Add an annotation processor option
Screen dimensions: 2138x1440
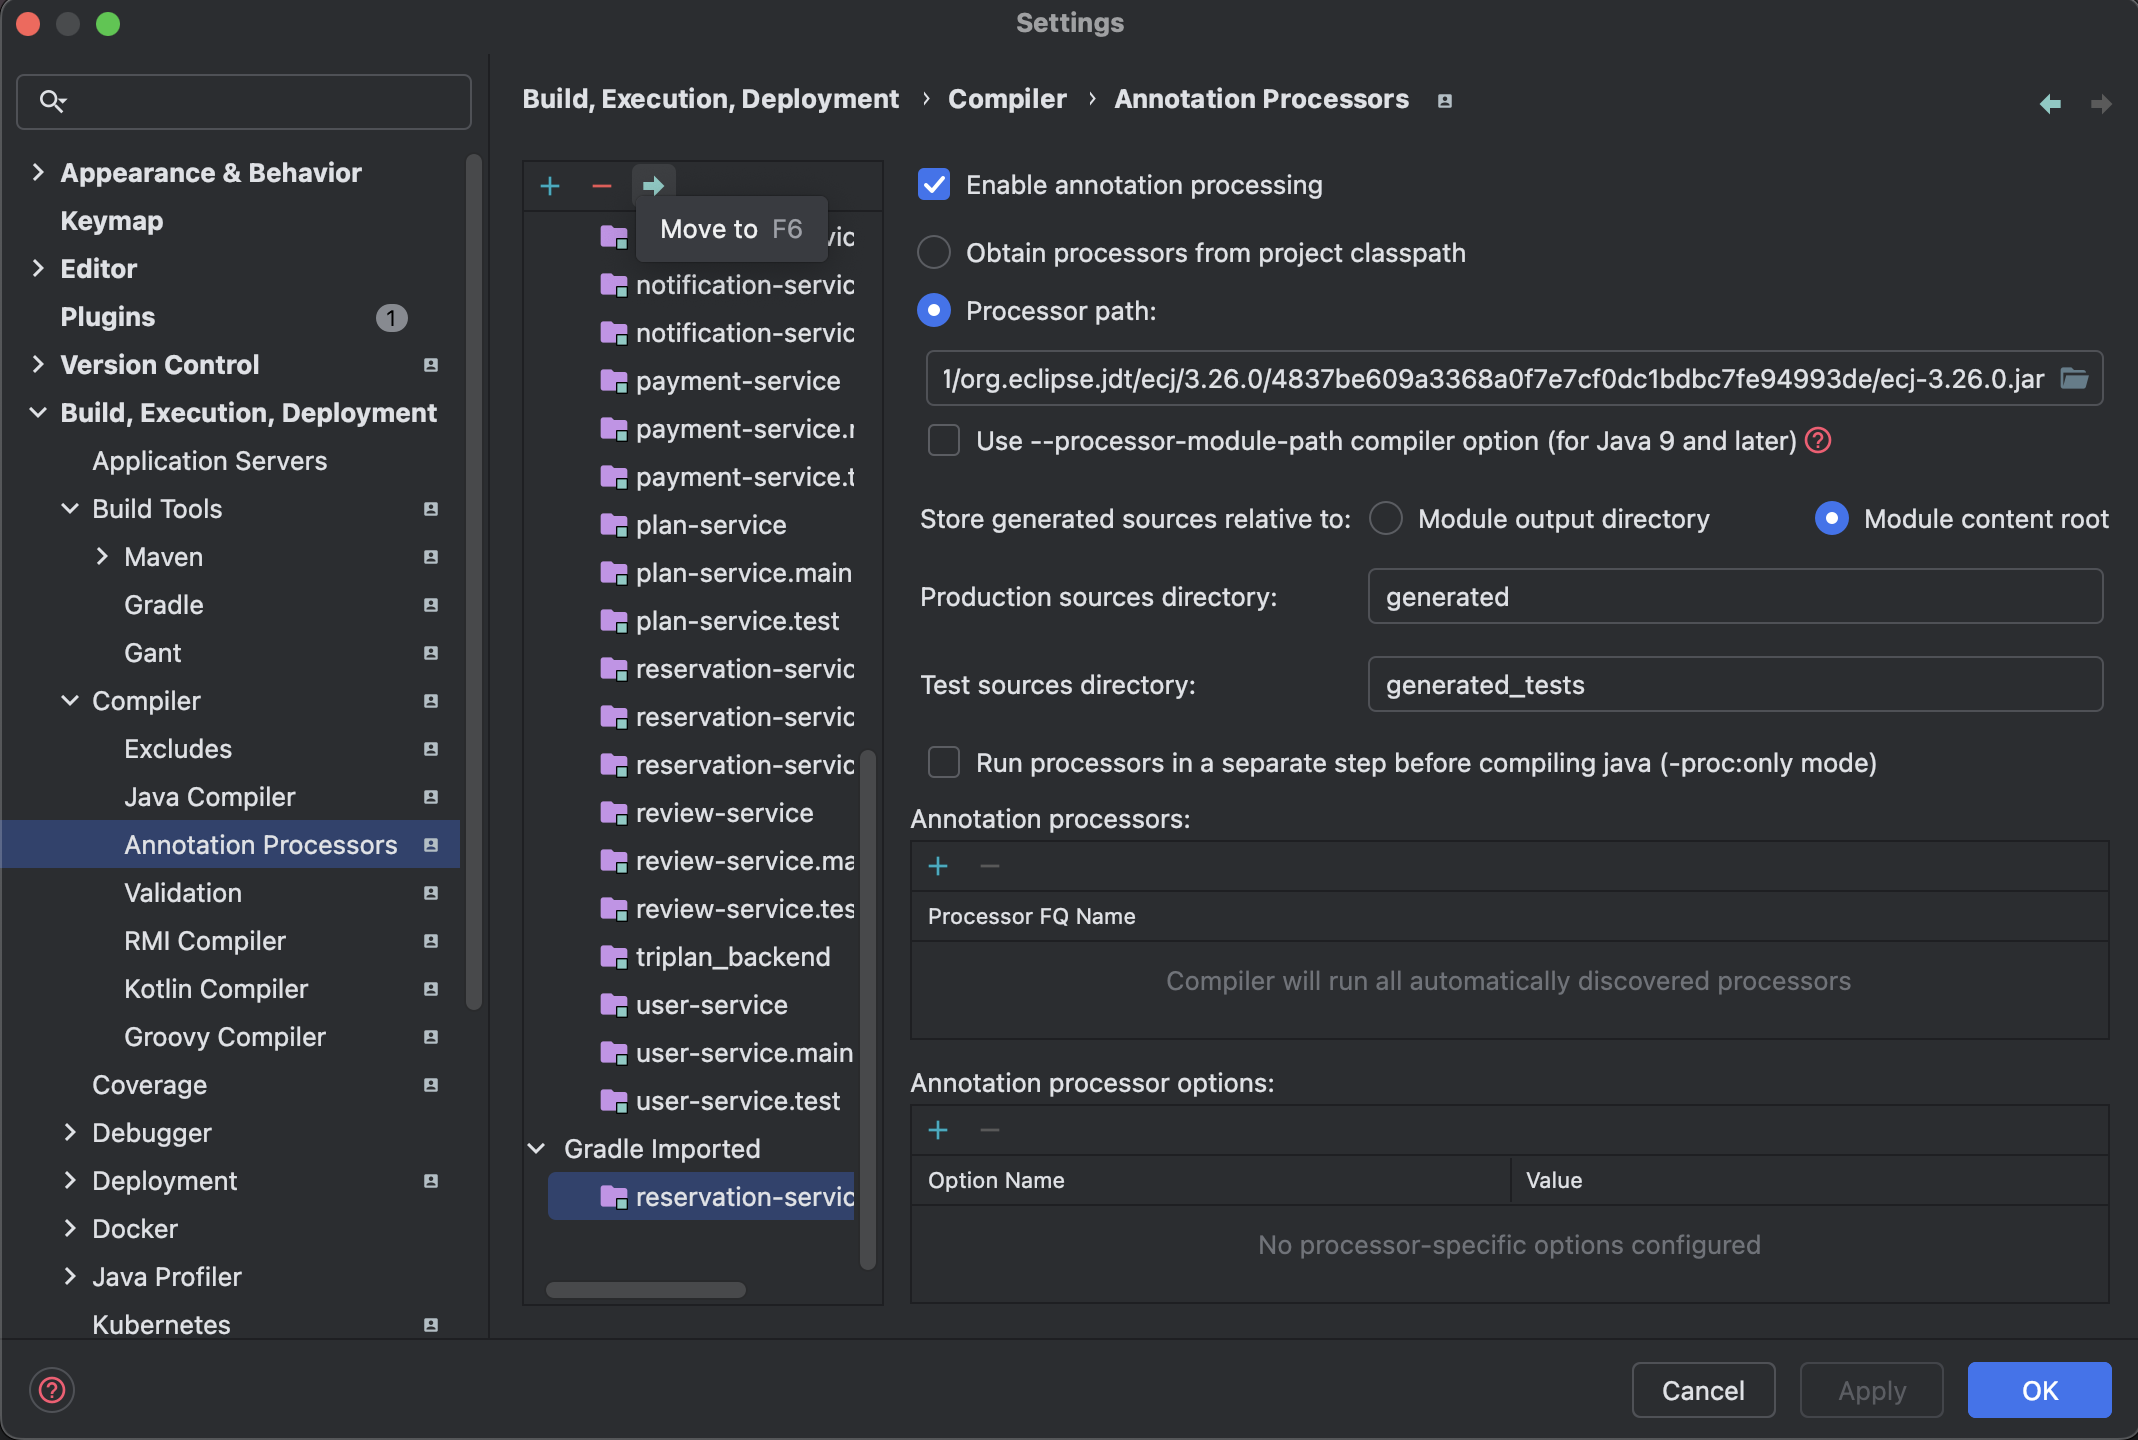click(938, 1130)
